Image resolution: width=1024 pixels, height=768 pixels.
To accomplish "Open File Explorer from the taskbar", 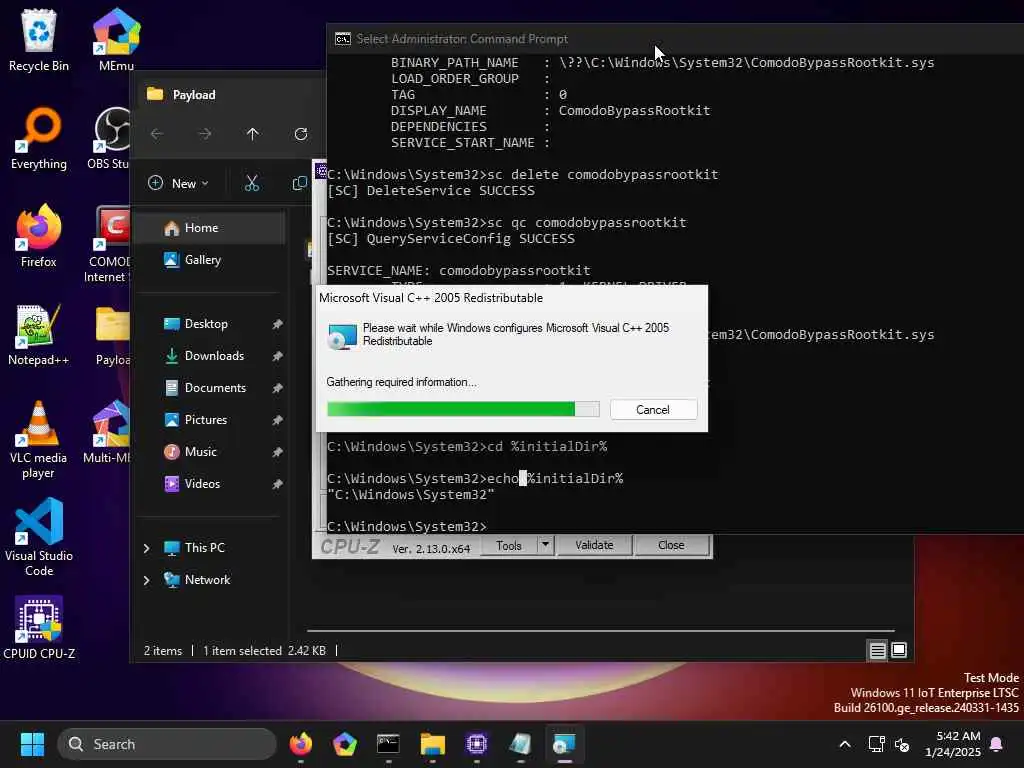I will (432, 744).
